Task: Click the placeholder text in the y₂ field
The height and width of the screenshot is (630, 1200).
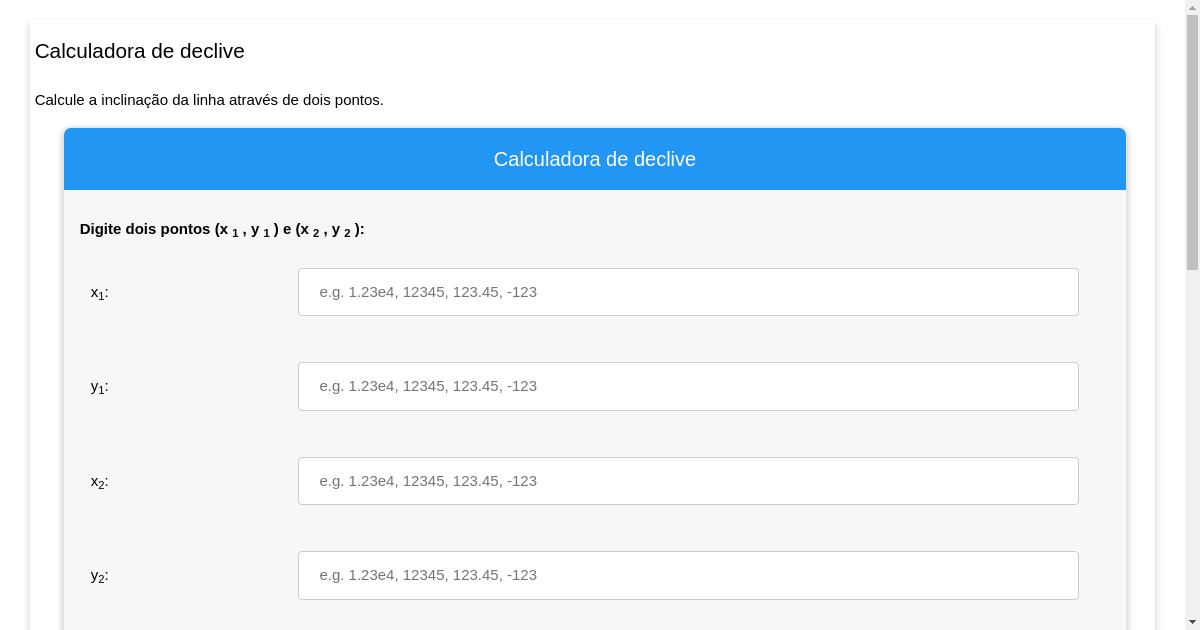Action: pos(429,575)
